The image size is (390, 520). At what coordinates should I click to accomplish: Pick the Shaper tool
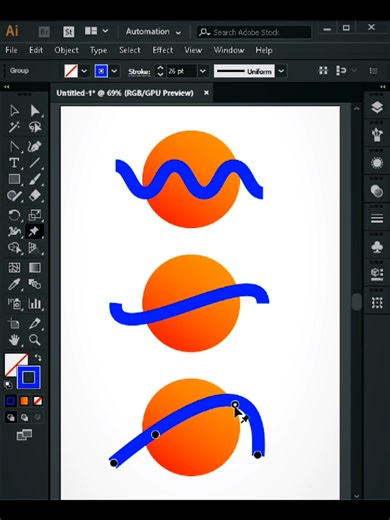coord(14,196)
